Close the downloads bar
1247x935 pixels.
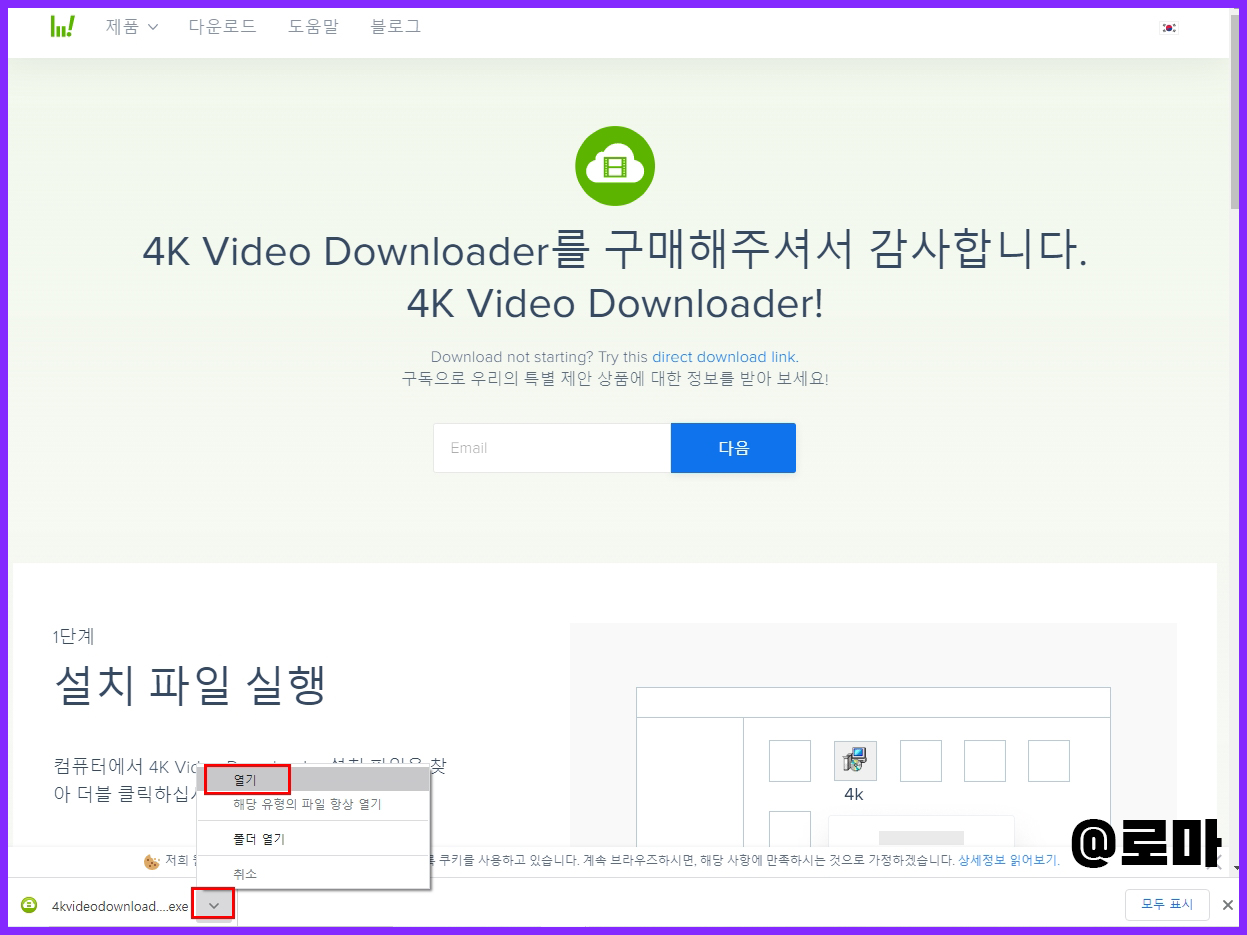(1228, 905)
